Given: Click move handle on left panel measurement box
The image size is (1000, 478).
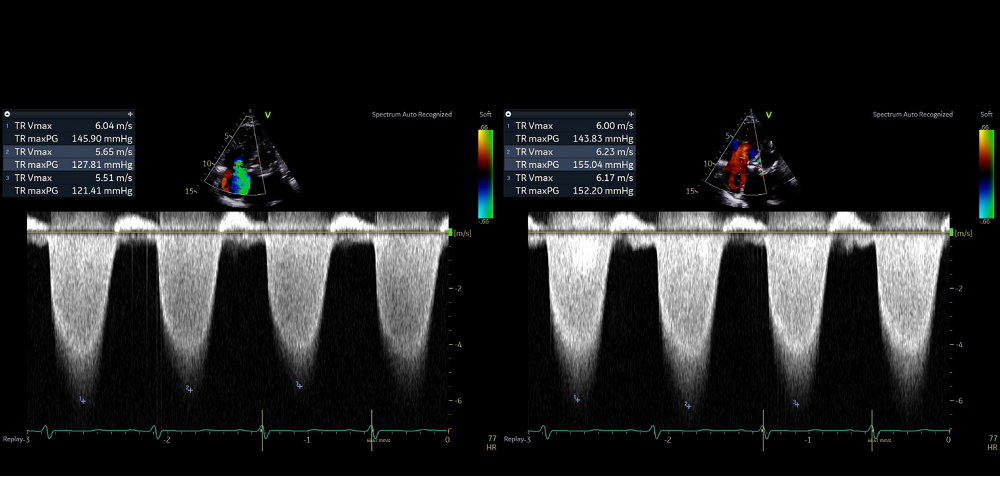Looking at the screenshot, I should [x=130, y=115].
